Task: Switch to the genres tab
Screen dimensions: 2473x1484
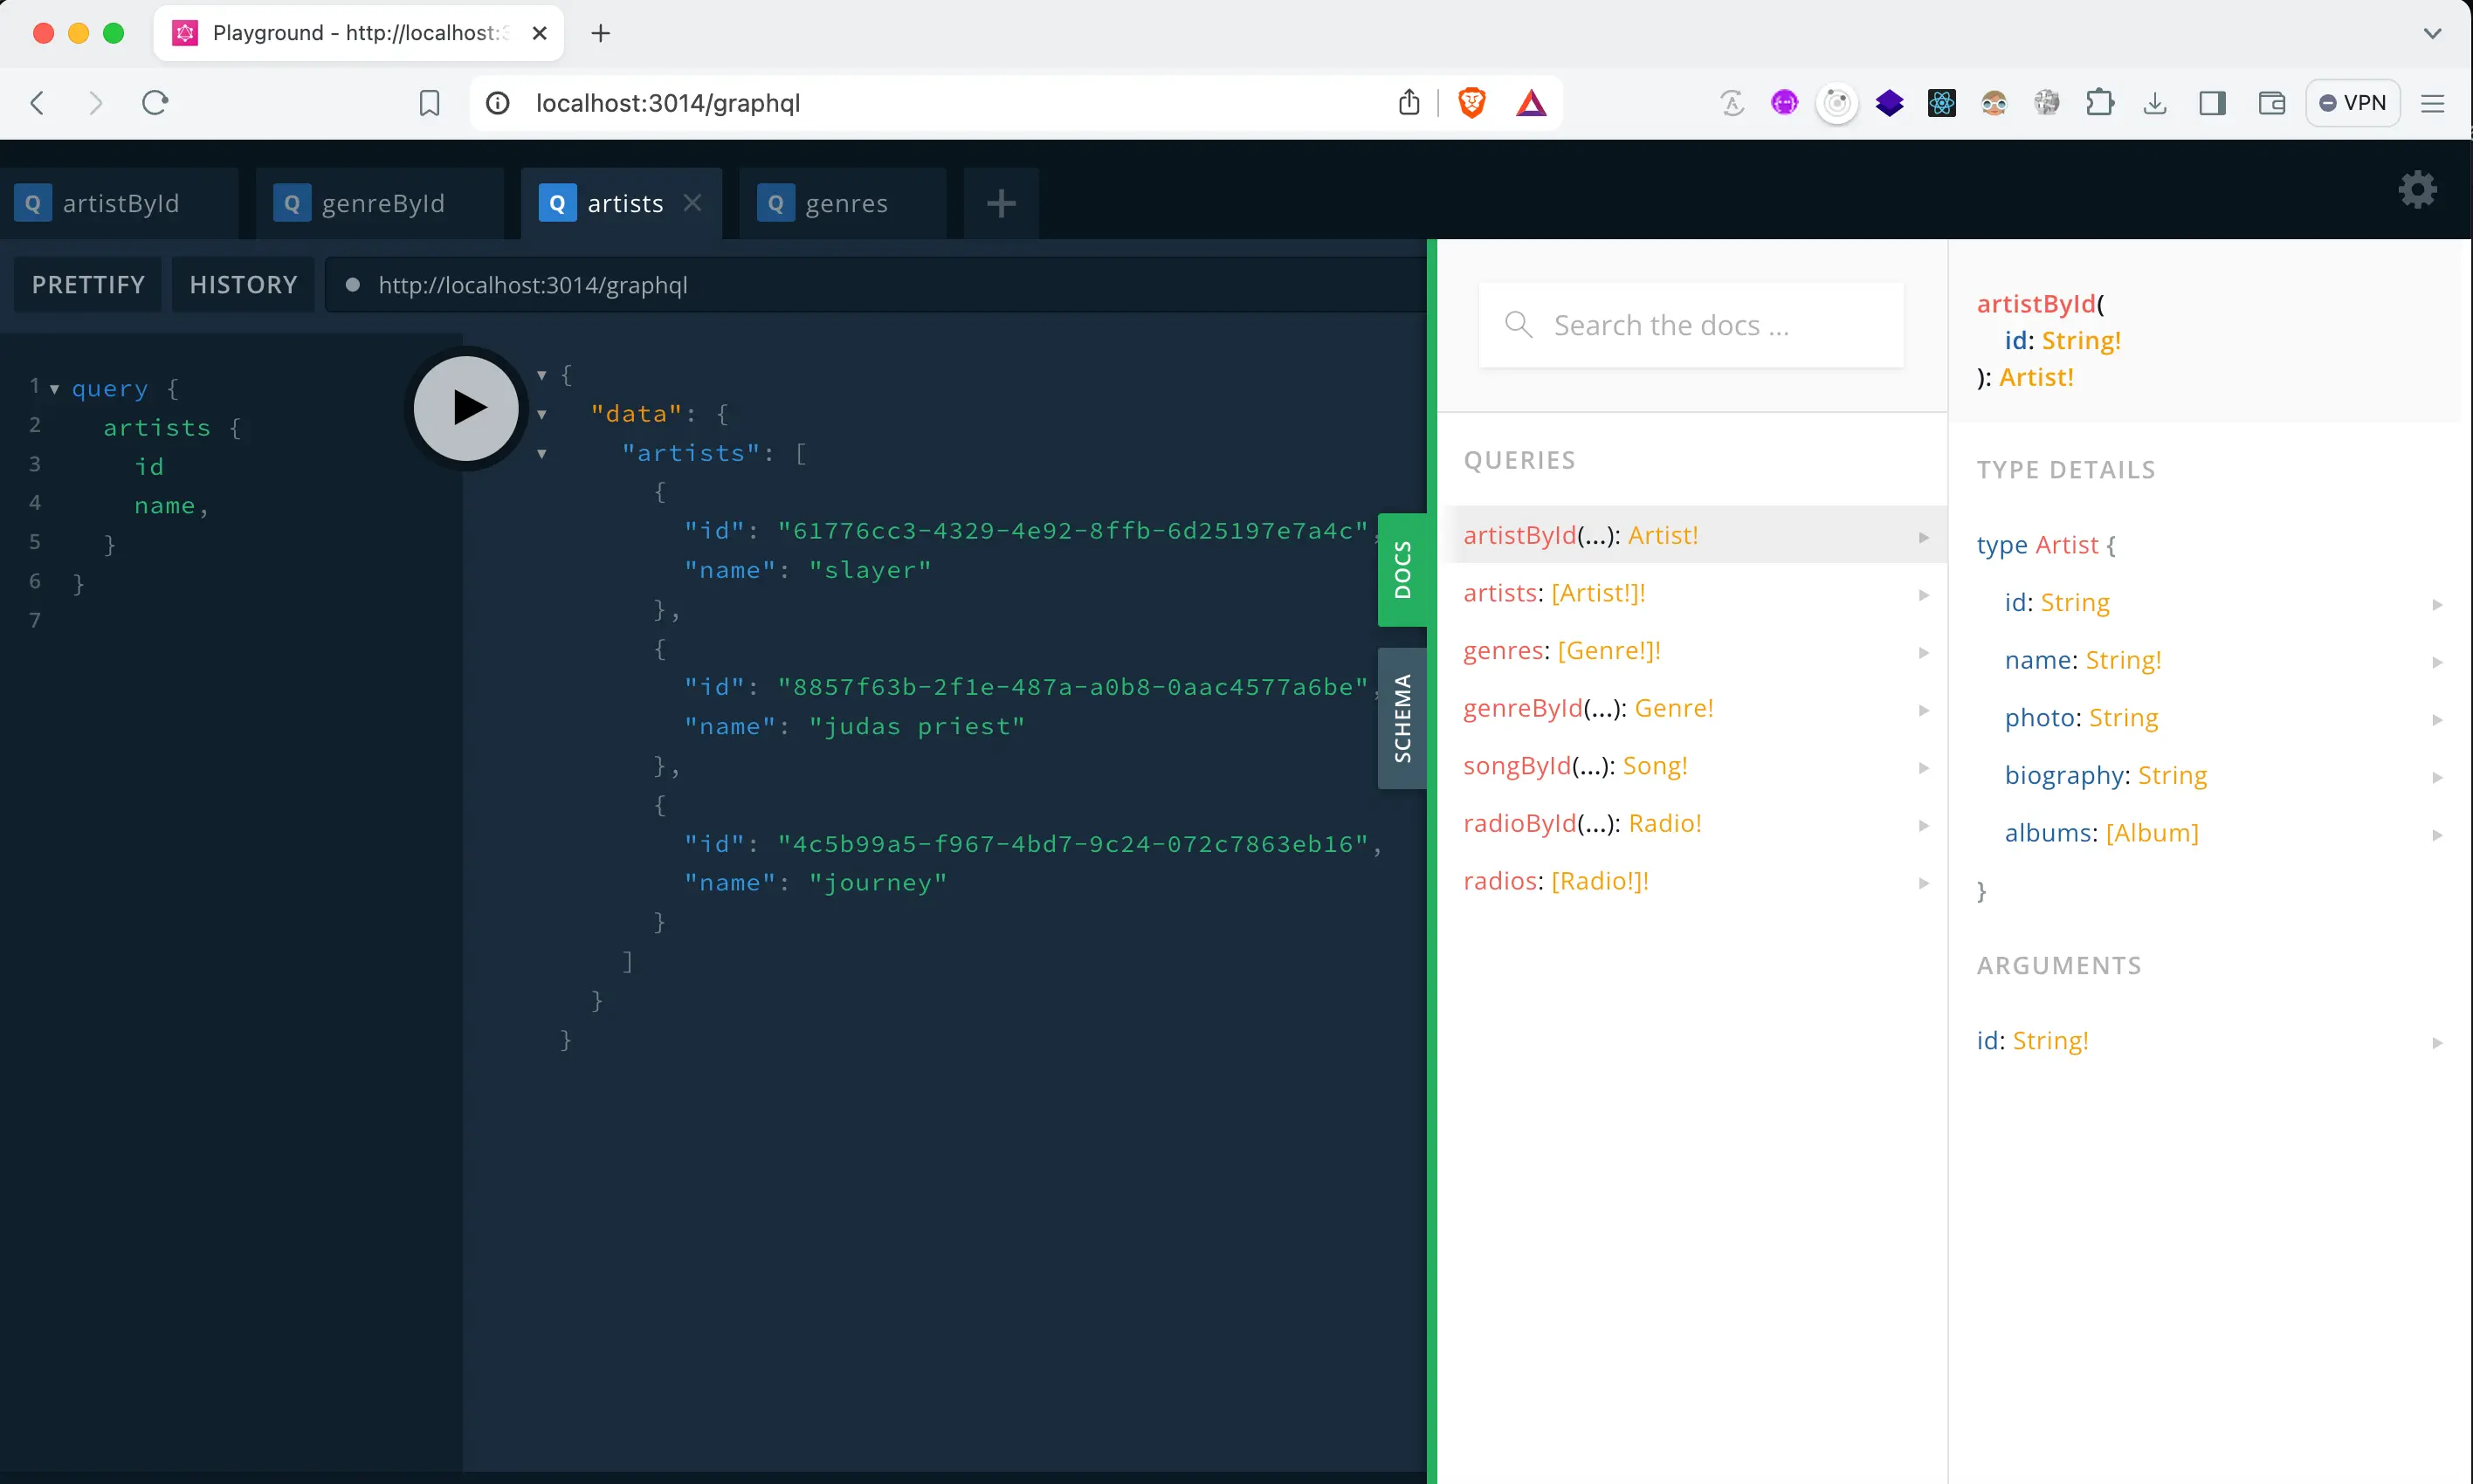Action: 845,202
